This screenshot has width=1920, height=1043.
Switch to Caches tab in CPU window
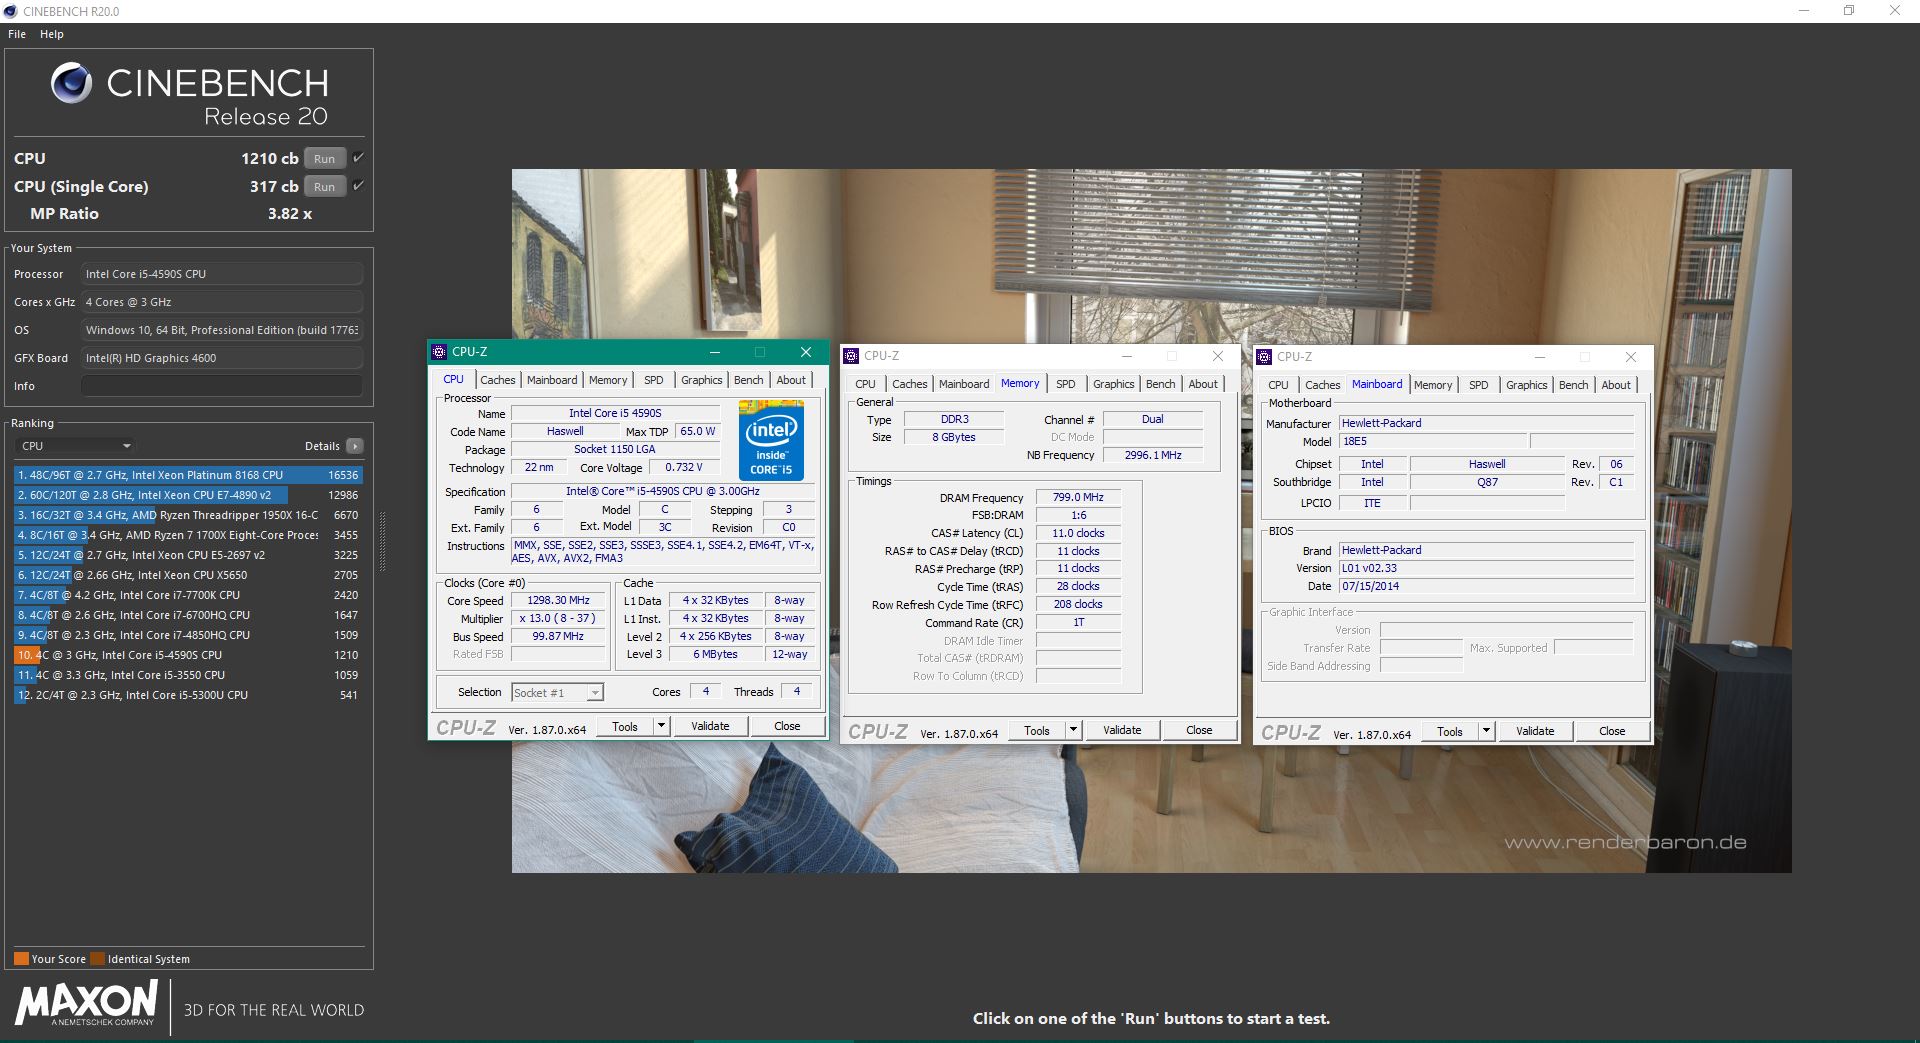pyautogui.click(x=497, y=380)
